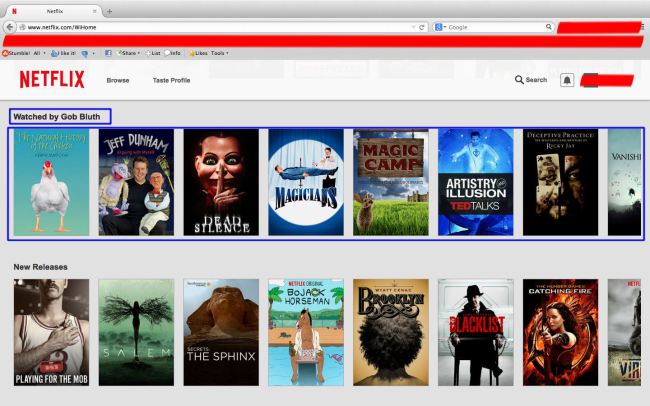Choose the Brooklyn poster
Viewport: 650px width, 406px height.
[x=391, y=332]
